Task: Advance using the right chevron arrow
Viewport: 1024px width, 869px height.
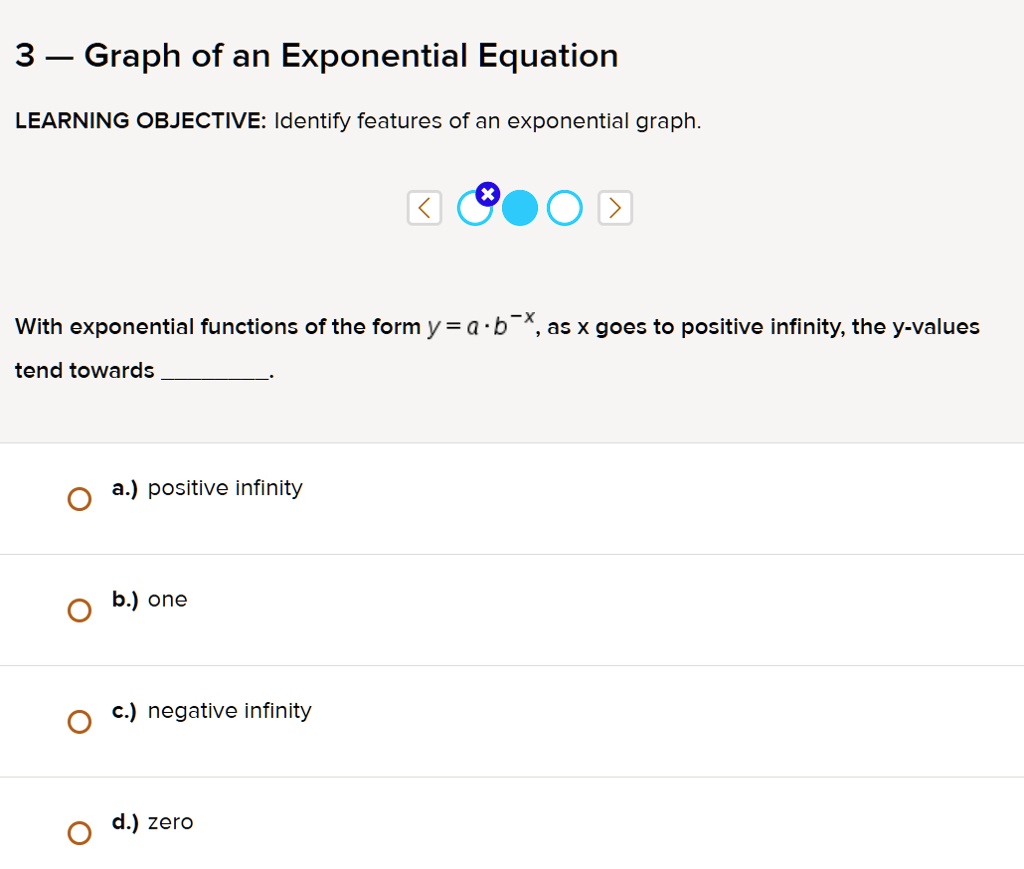Action: [615, 207]
